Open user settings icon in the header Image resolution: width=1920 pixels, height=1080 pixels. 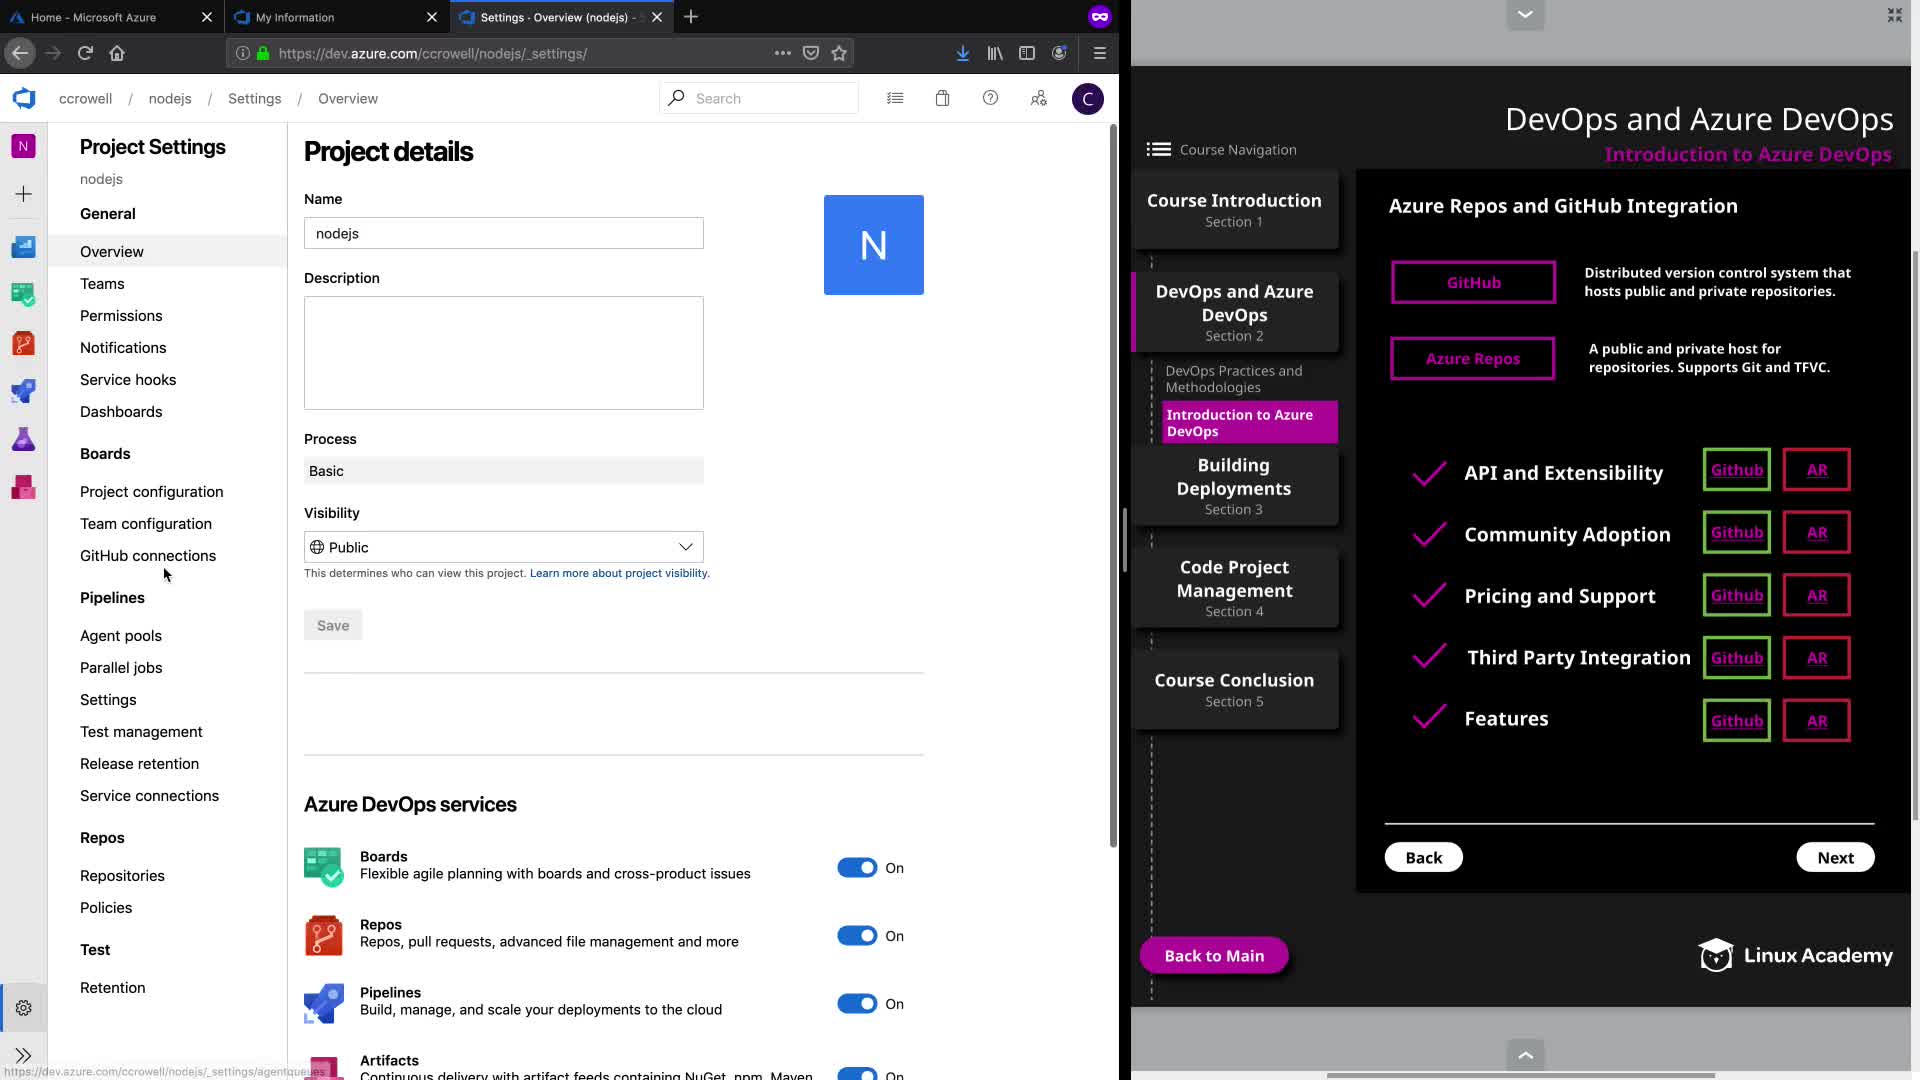click(1039, 98)
